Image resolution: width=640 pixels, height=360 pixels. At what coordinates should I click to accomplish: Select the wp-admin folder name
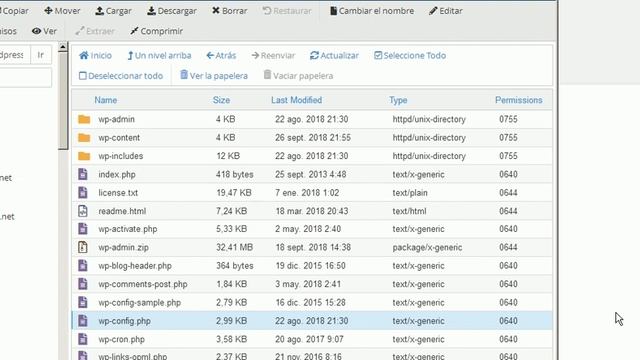point(116,119)
